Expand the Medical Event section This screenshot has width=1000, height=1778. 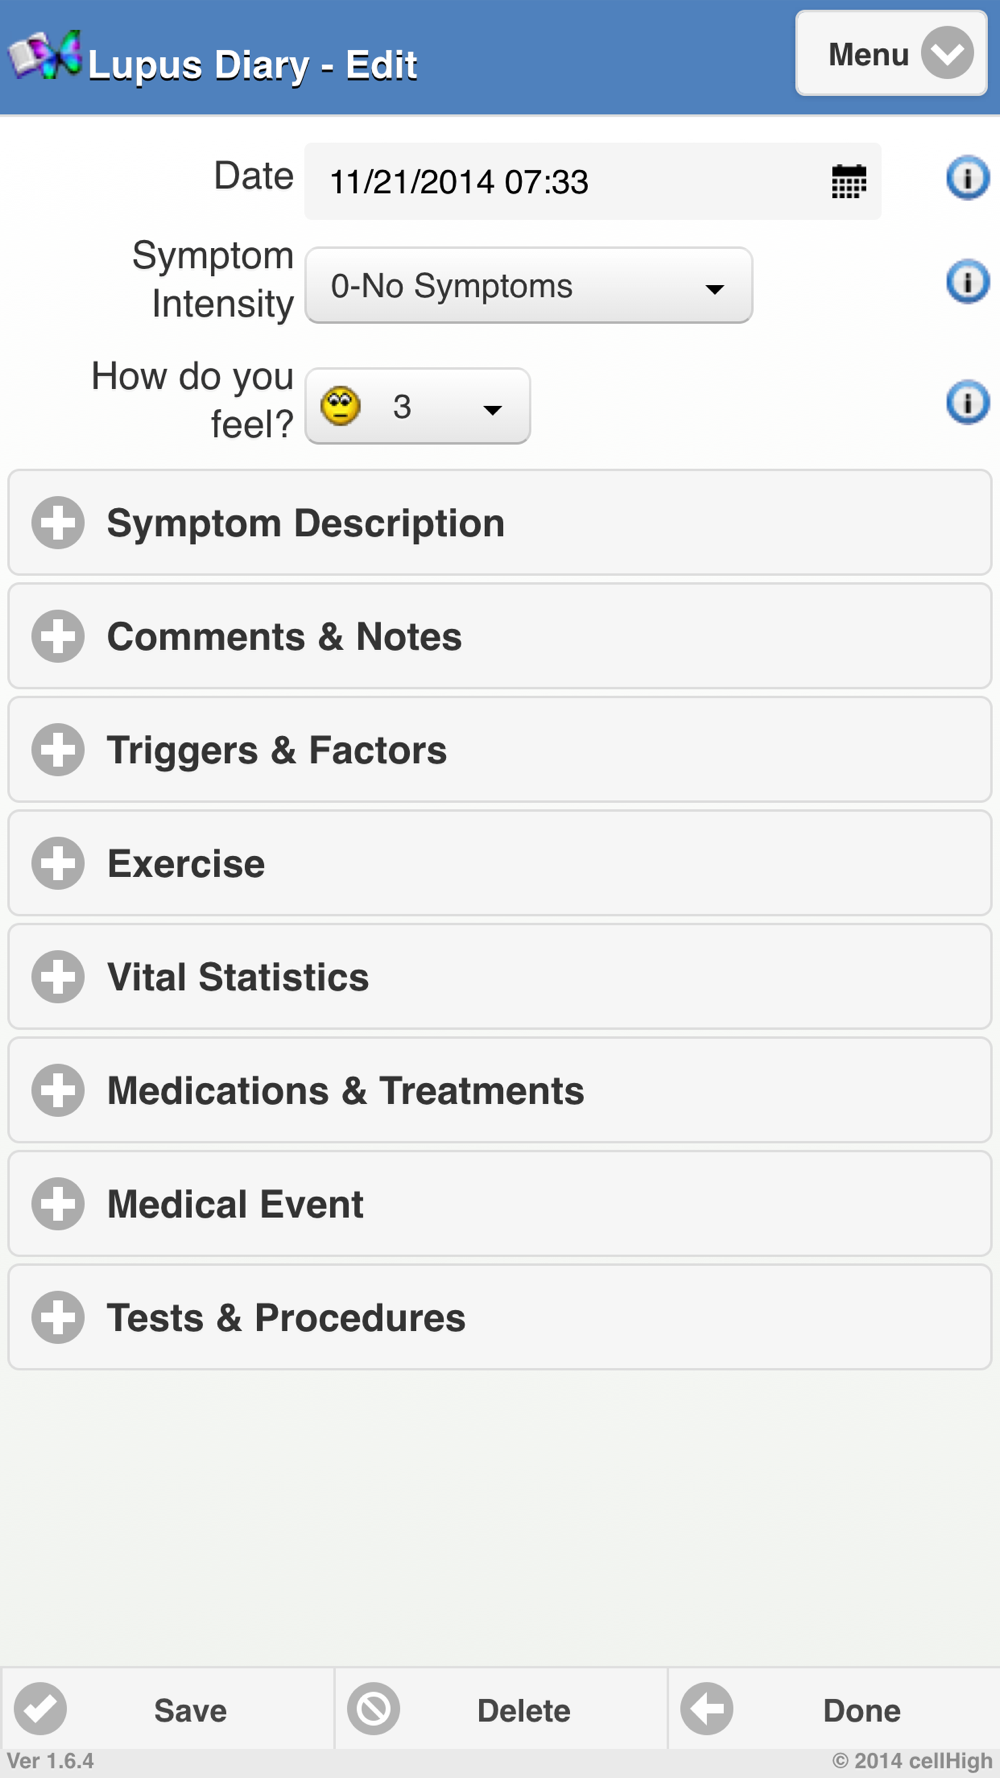click(500, 1204)
